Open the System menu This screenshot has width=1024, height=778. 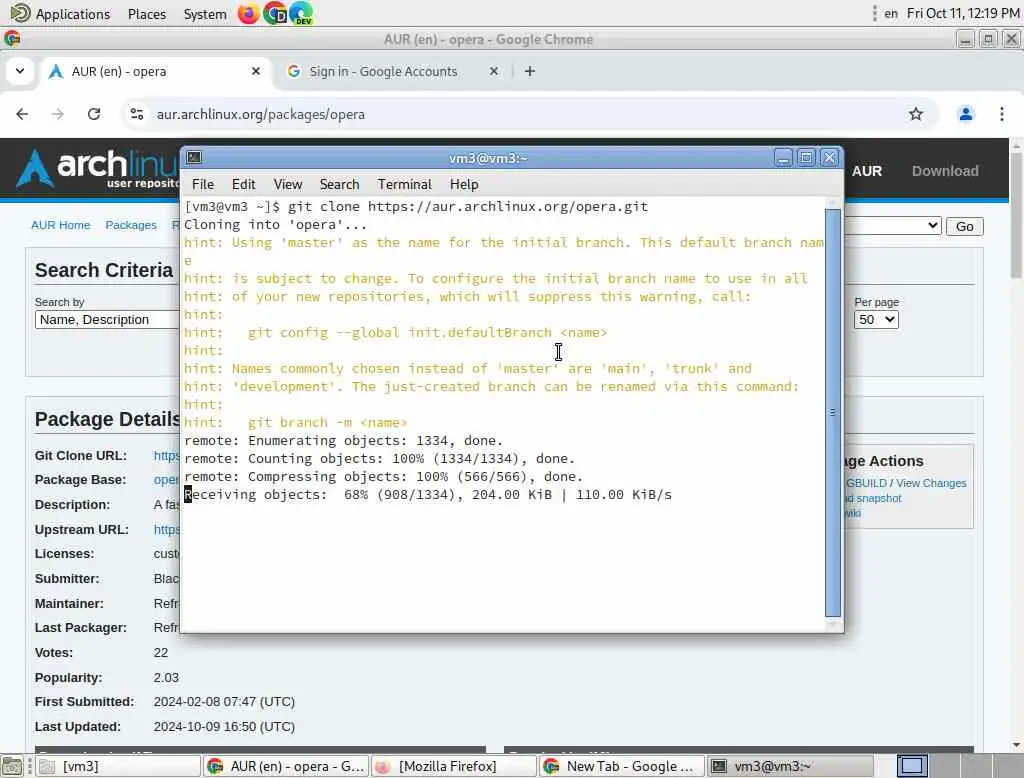click(x=204, y=14)
